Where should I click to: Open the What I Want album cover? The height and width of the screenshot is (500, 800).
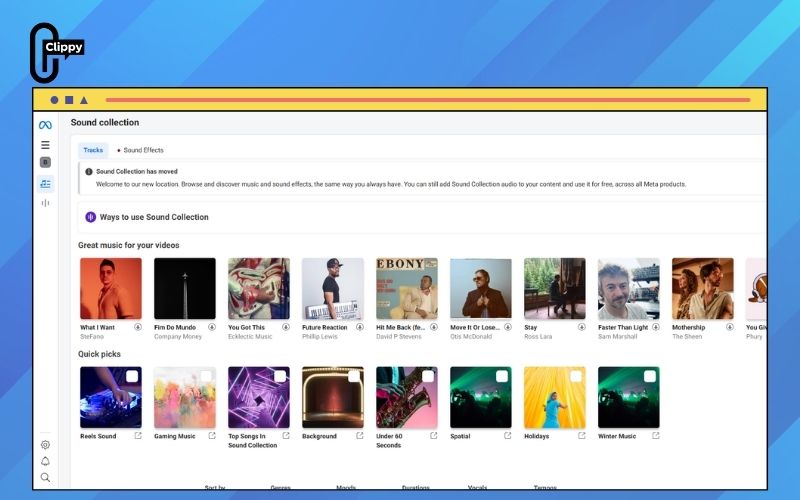(111, 288)
